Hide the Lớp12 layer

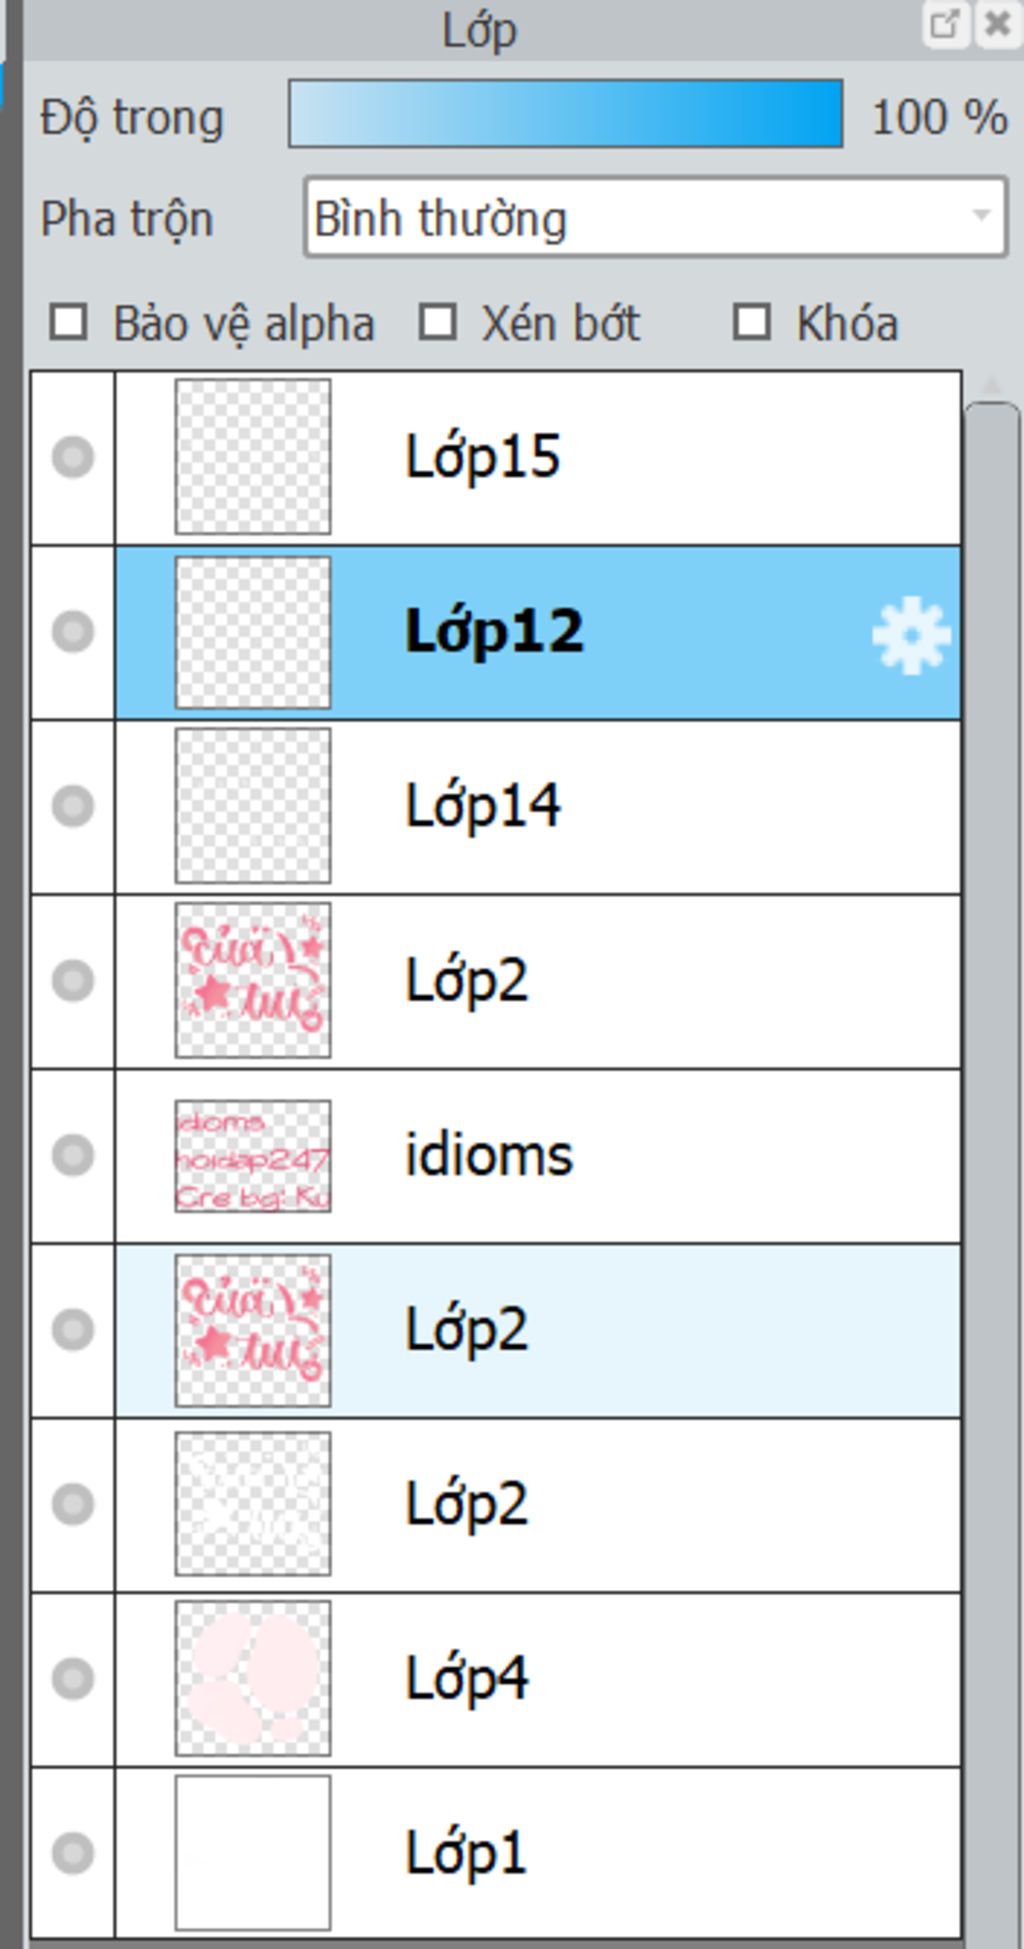(73, 632)
